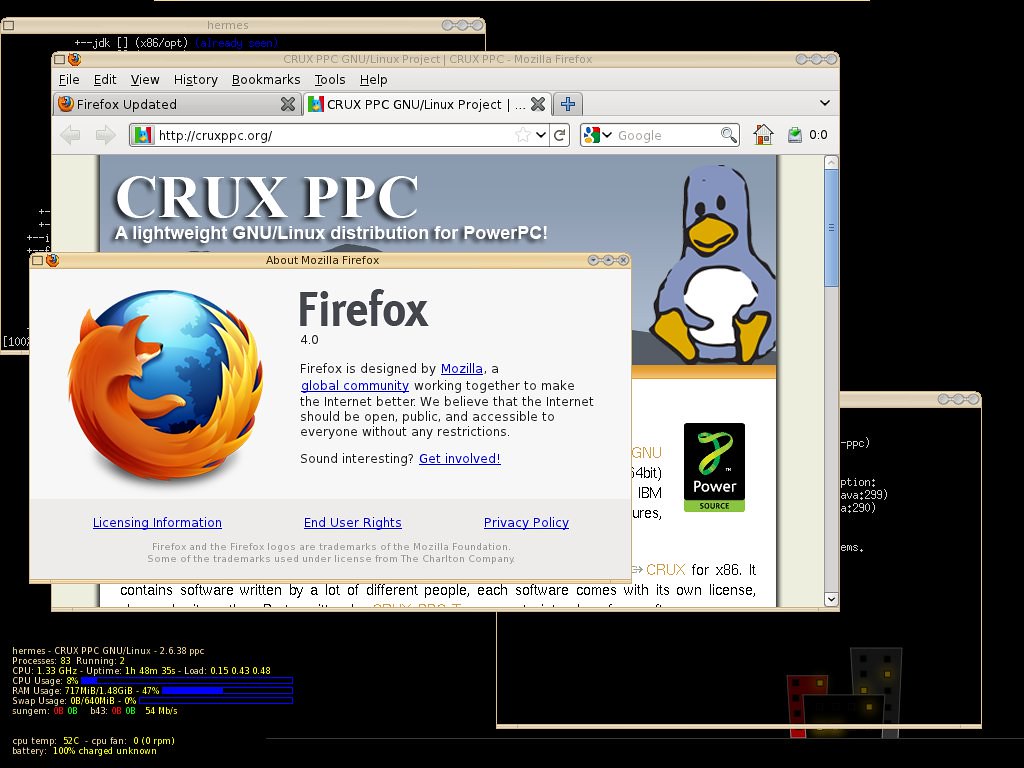This screenshot has height=768, width=1024.
Task: Open the Help menu
Action: pyautogui.click(x=373, y=80)
